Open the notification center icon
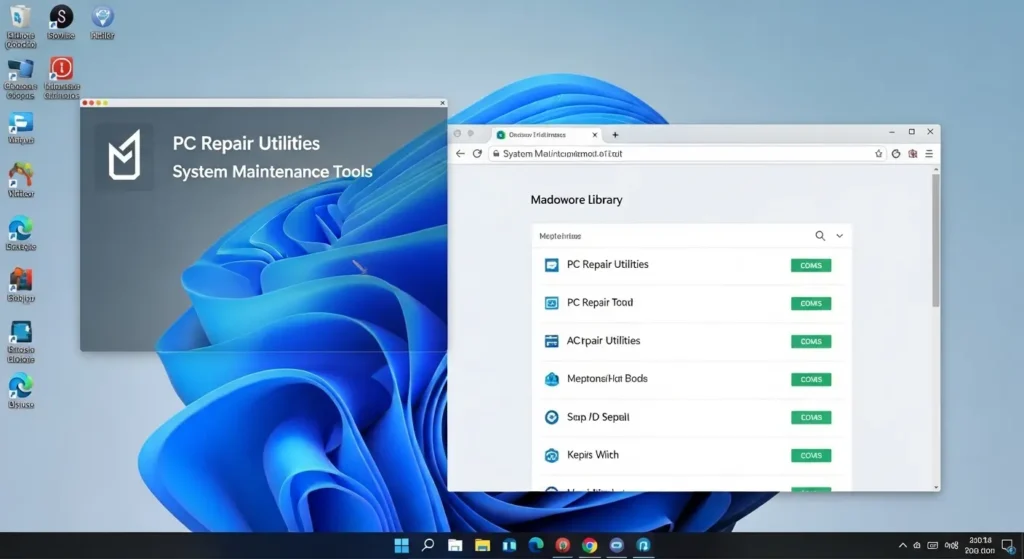The height and width of the screenshot is (559, 1024). pyautogui.click(x=1009, y=546)
